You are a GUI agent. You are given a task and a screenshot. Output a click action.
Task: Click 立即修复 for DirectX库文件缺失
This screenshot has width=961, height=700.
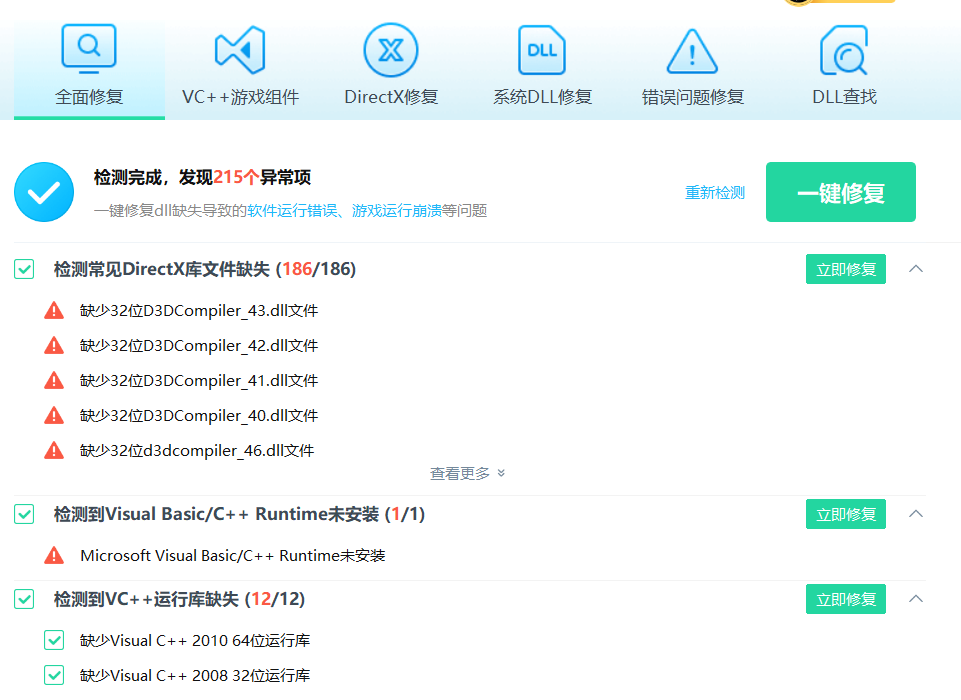point(845,269)
